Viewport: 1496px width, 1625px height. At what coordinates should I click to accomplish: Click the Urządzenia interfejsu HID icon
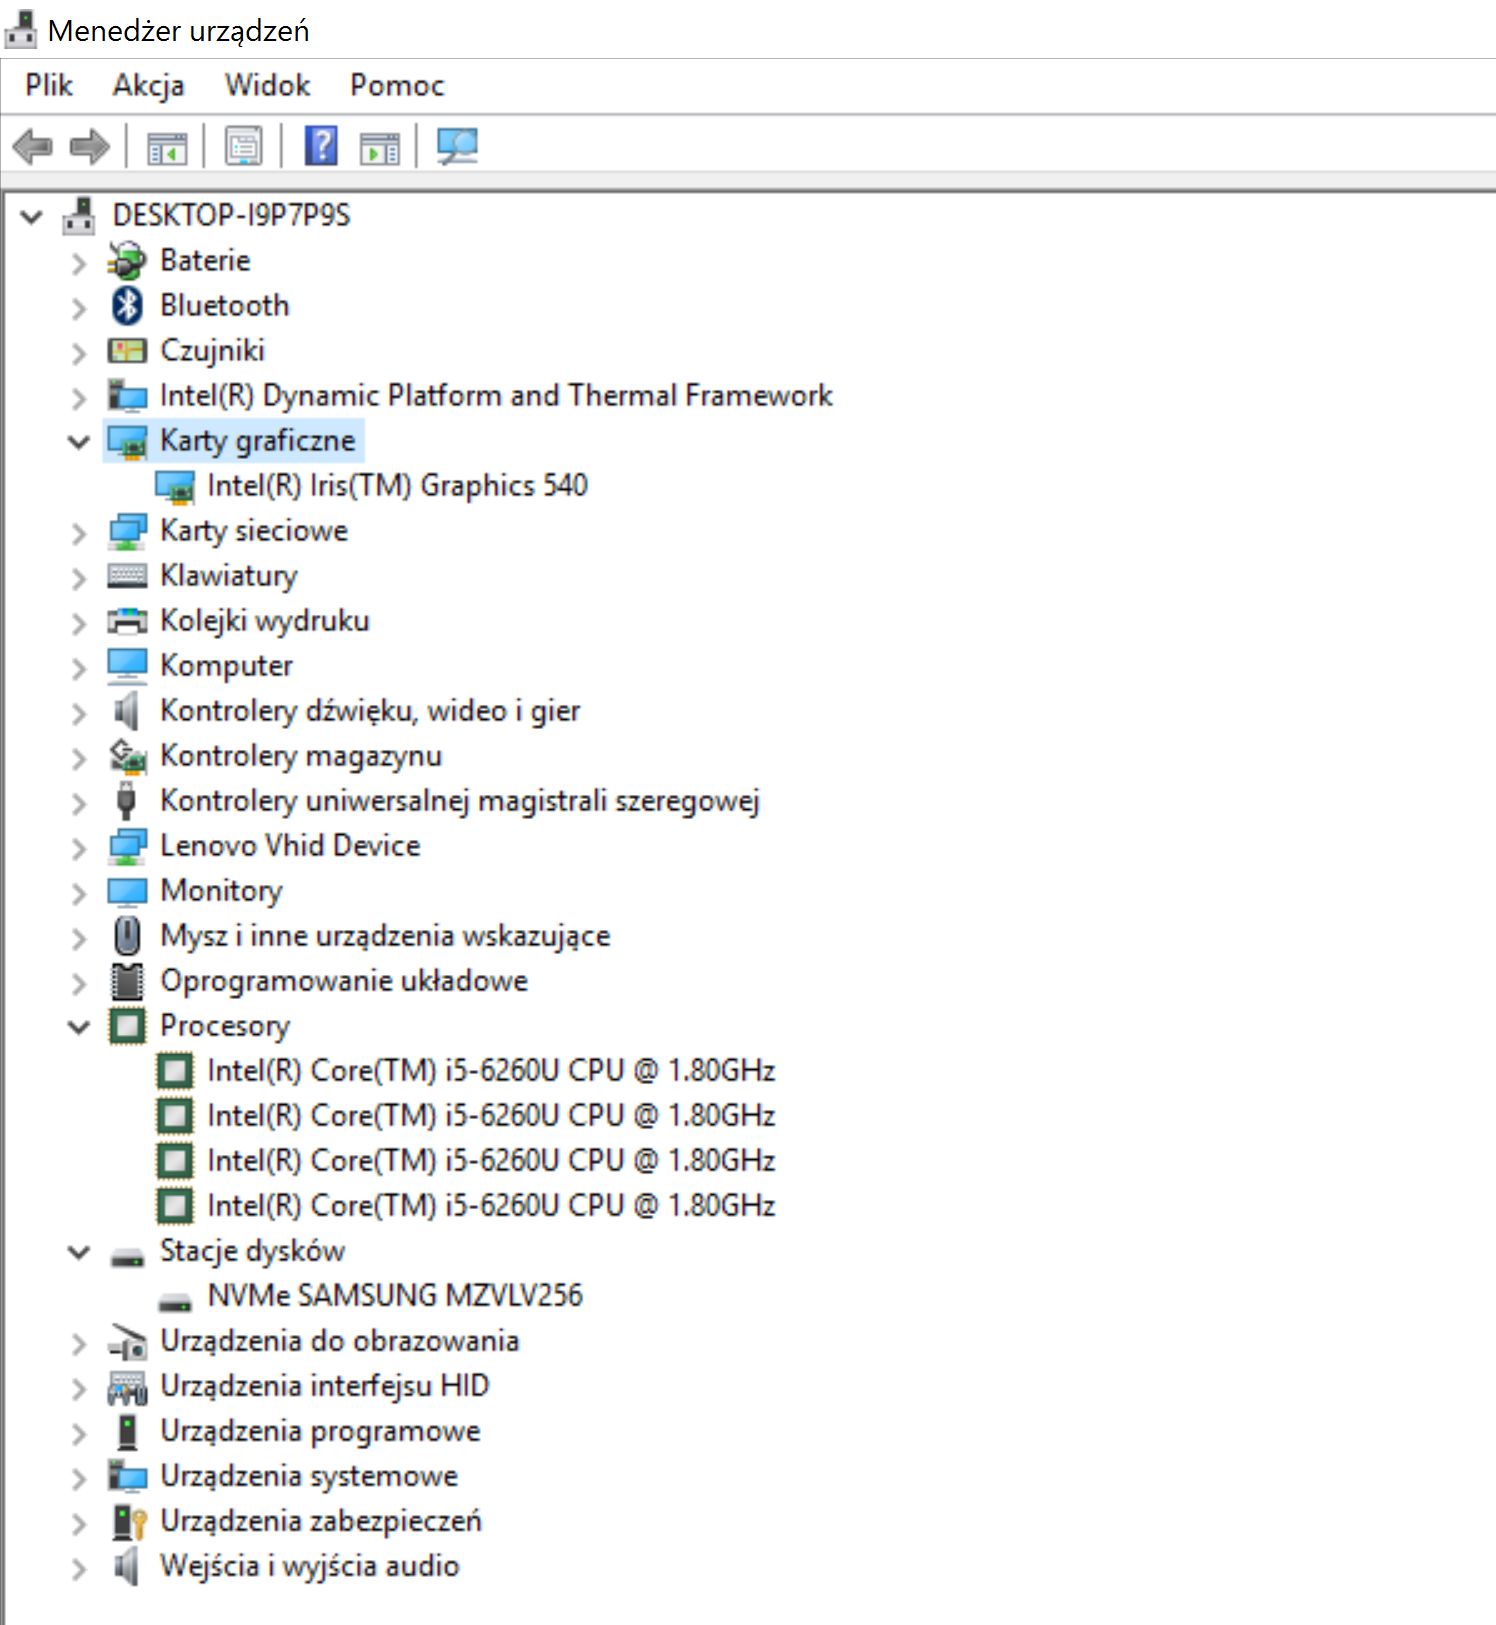click(127, 1387)
